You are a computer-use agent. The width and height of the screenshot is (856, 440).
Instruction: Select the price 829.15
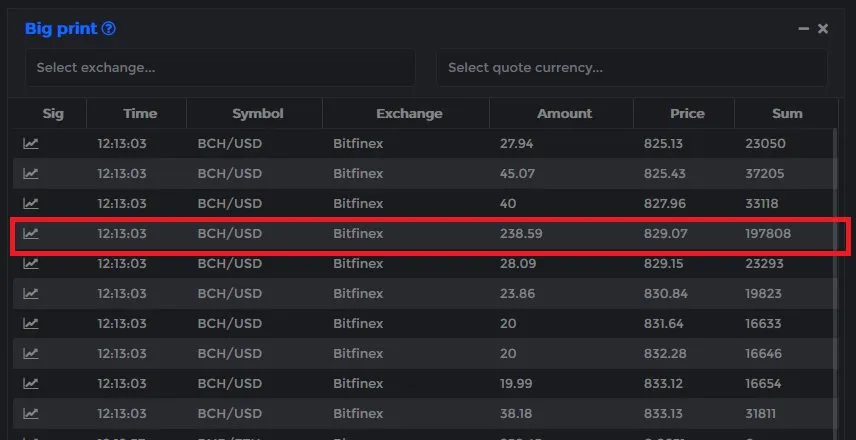663,264
